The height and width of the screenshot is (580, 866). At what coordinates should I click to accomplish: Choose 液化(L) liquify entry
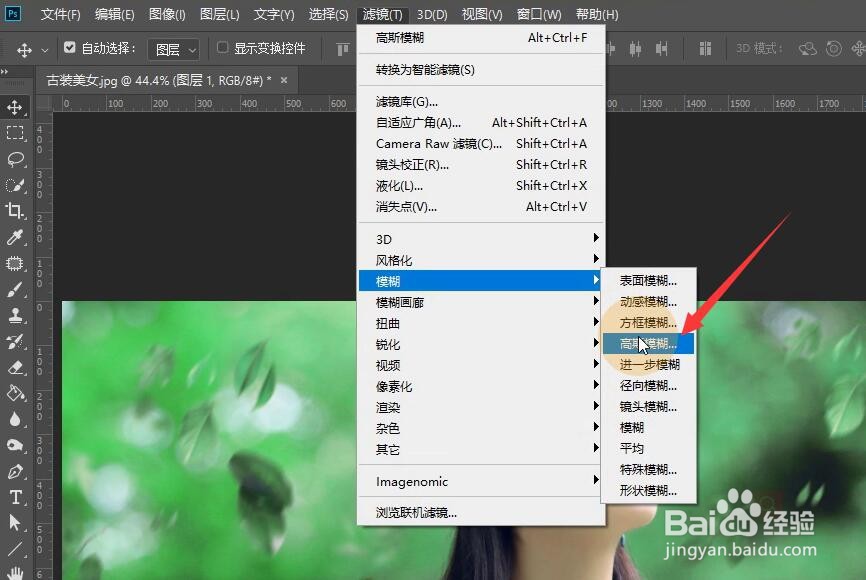pos(481,186)
